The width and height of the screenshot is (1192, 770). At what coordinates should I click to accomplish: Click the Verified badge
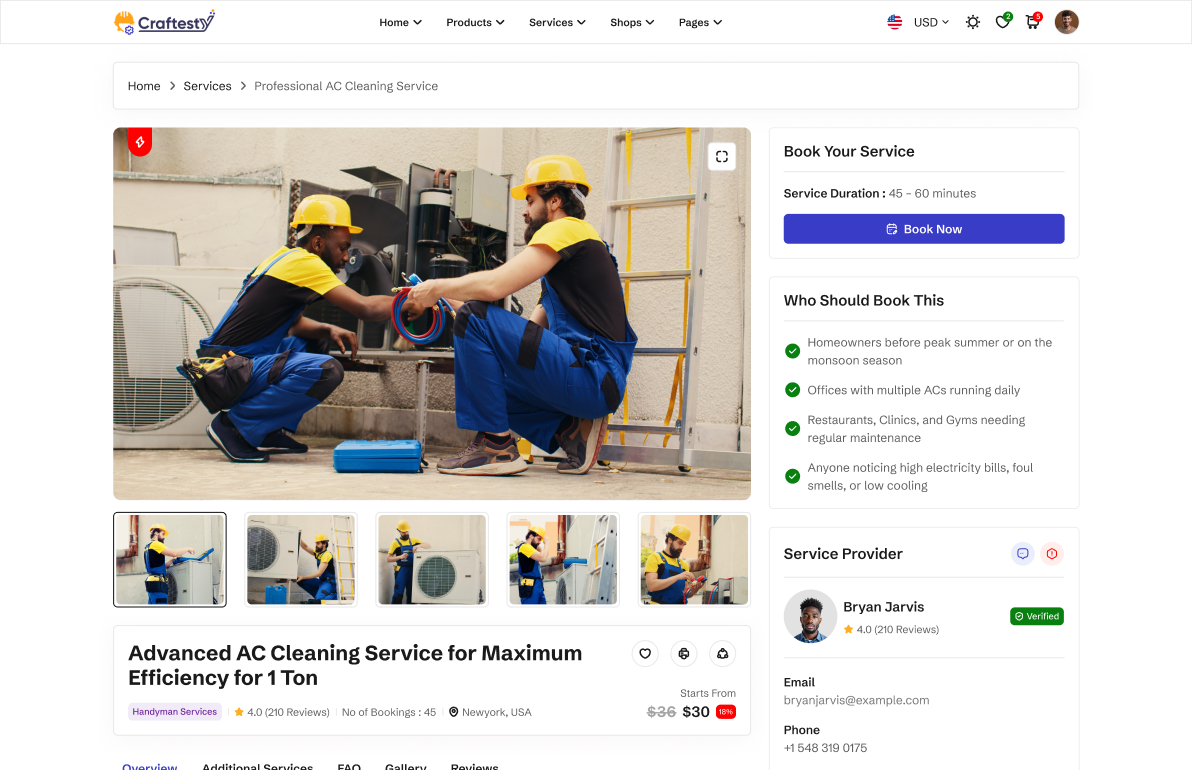(x=1037, y=616)
